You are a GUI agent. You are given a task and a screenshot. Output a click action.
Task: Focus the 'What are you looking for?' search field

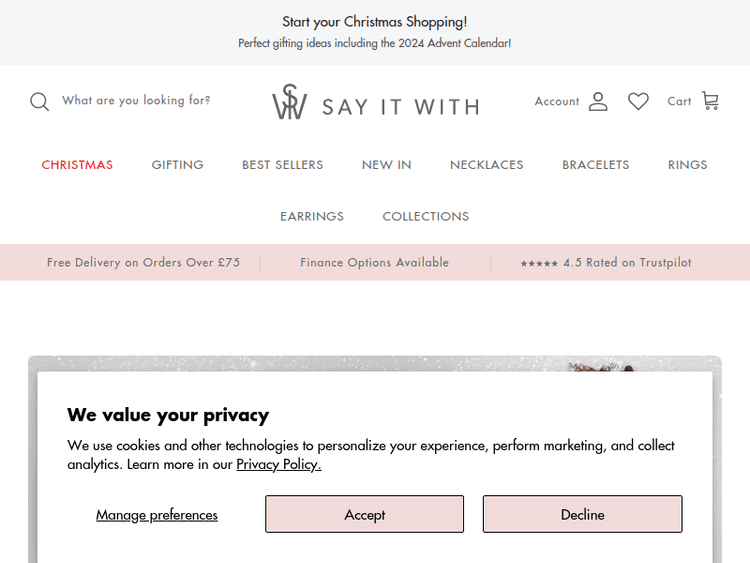tap(136, 101)
